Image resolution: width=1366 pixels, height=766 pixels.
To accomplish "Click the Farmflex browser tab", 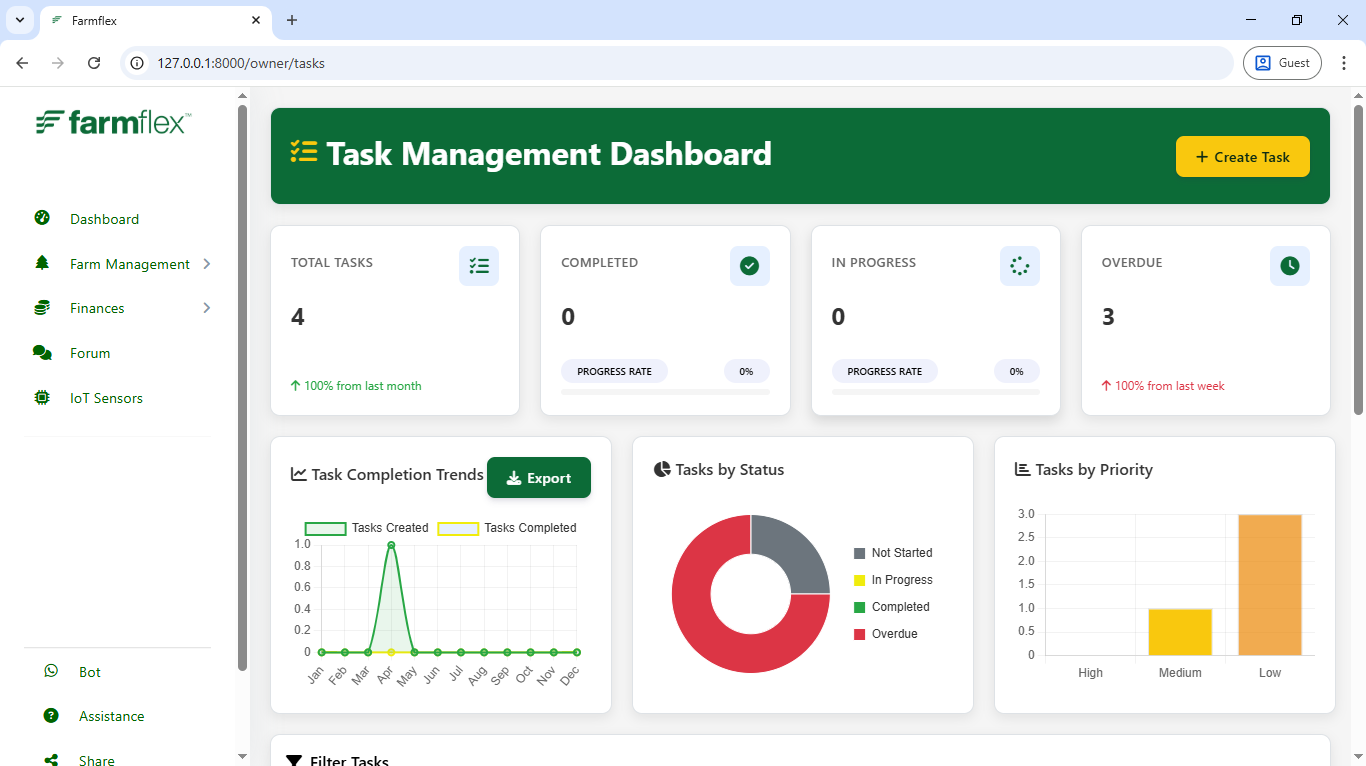I will pos(156,20).
